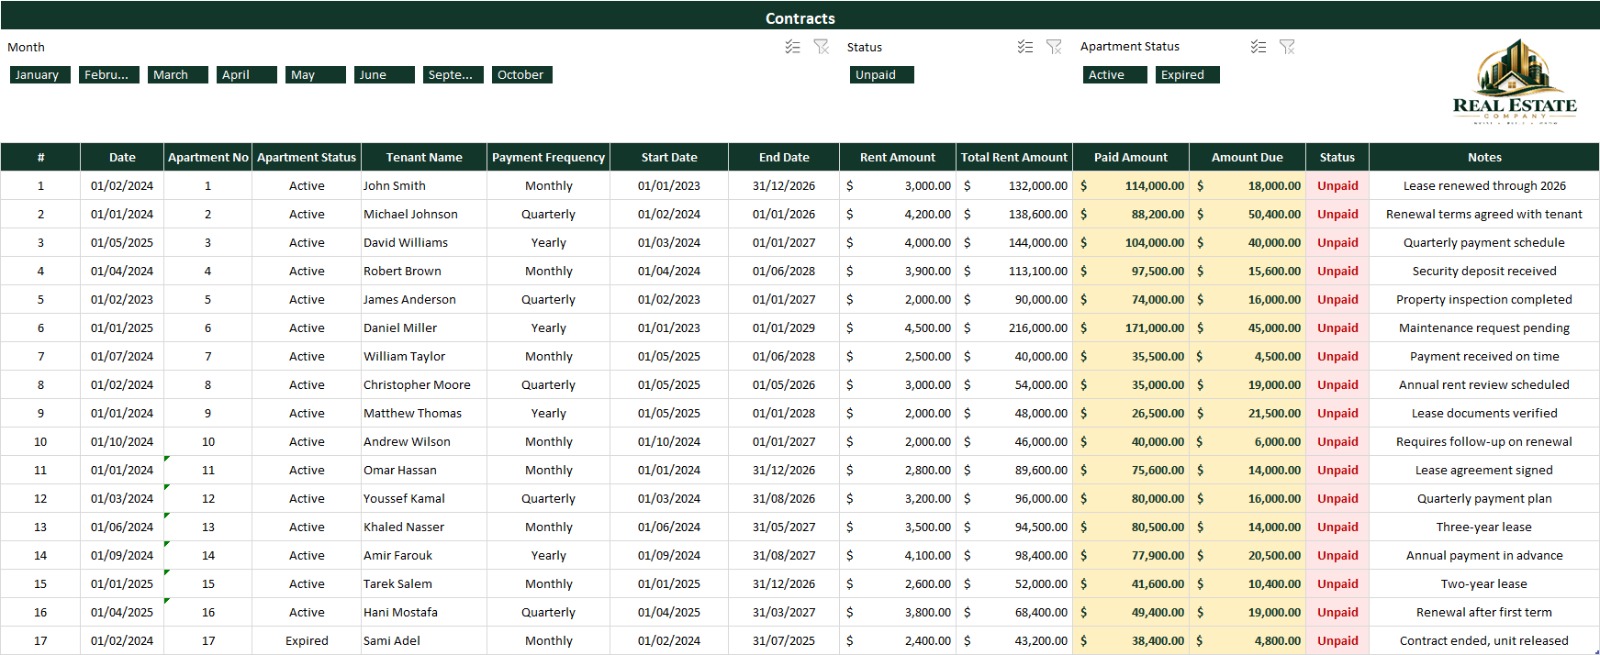Filter by the October month button
This screenshot has height=655, width=1600.
tap(522, 75)
